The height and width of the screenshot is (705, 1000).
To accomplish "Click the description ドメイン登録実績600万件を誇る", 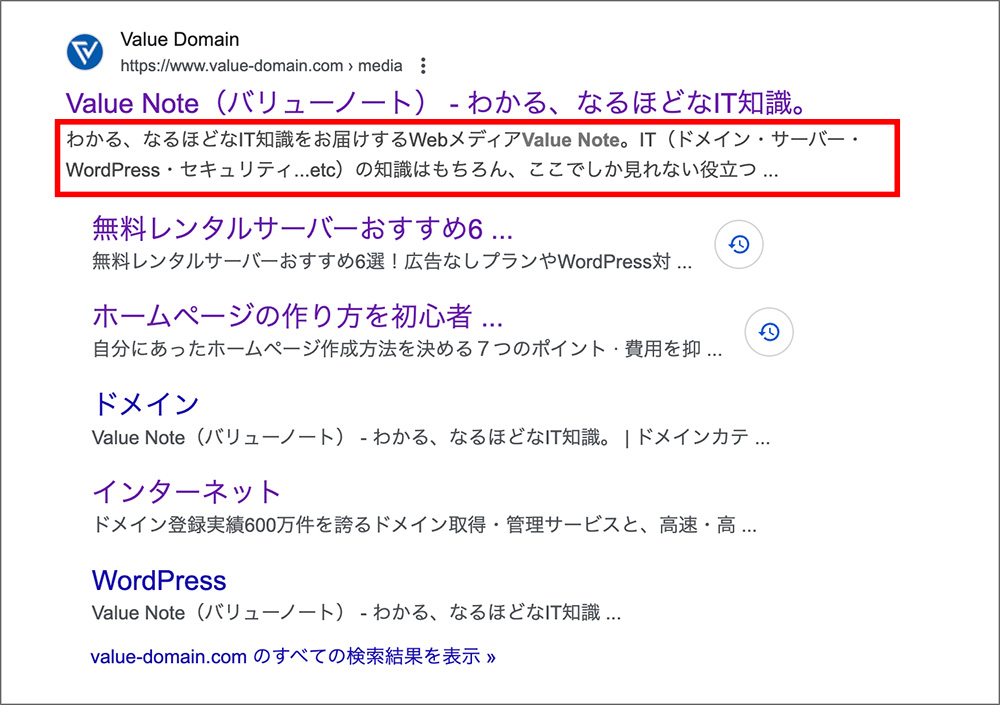I will [424, 525].
